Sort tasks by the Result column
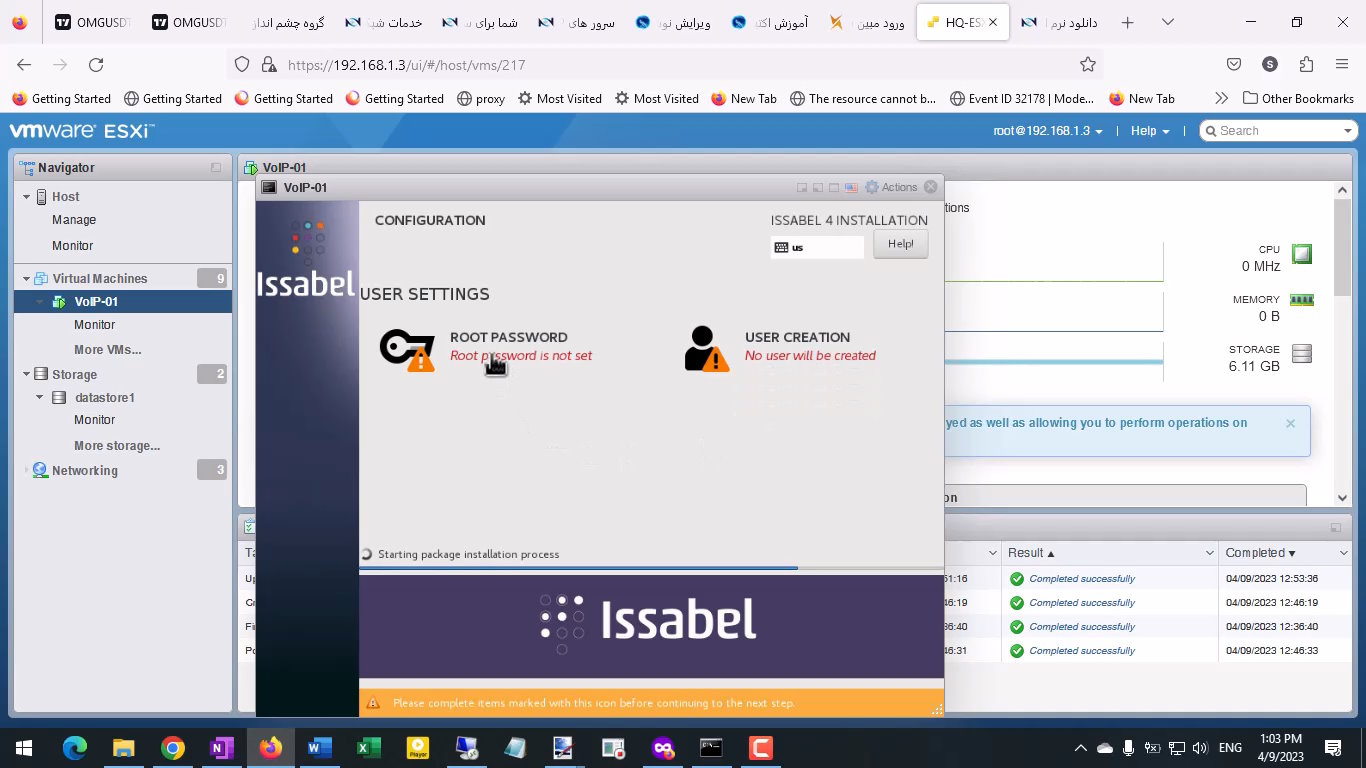The image size is (1366, 768). [1030, 553]
